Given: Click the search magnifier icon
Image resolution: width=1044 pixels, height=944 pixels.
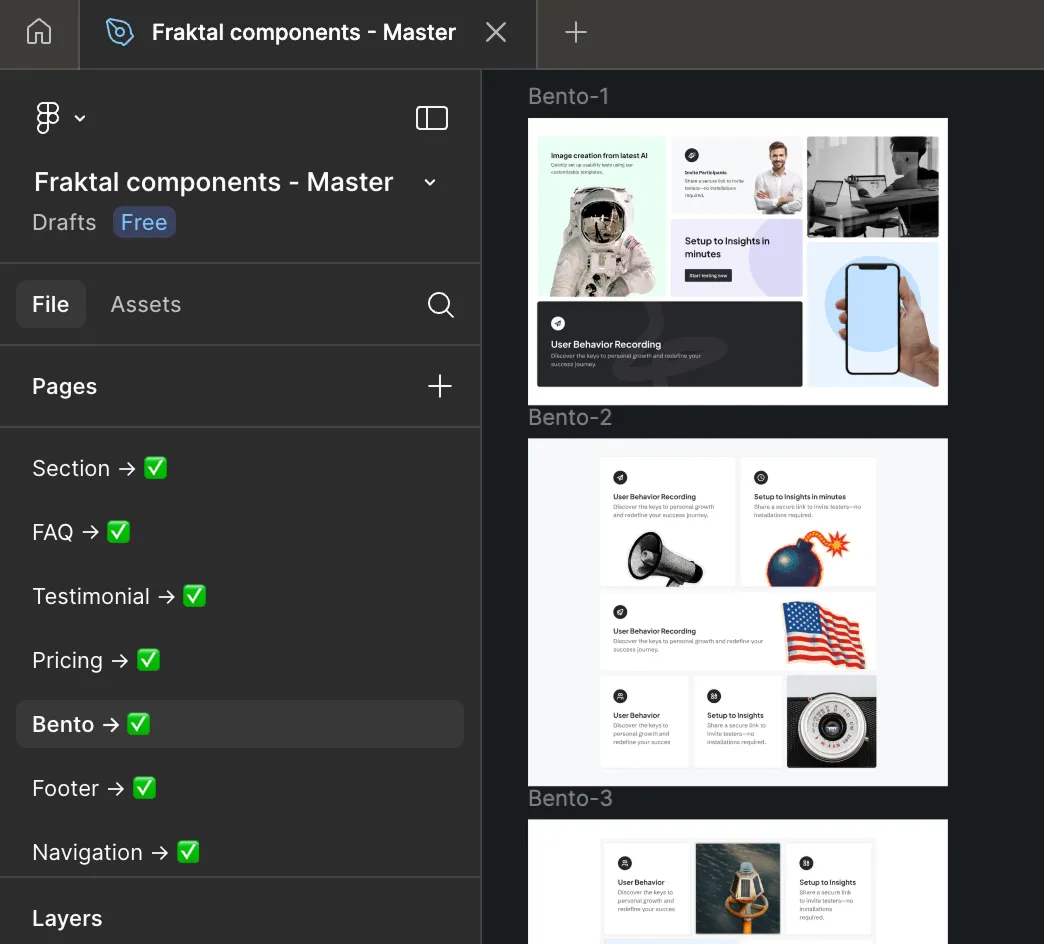Looking at the screenshot, I should [440, 305].
